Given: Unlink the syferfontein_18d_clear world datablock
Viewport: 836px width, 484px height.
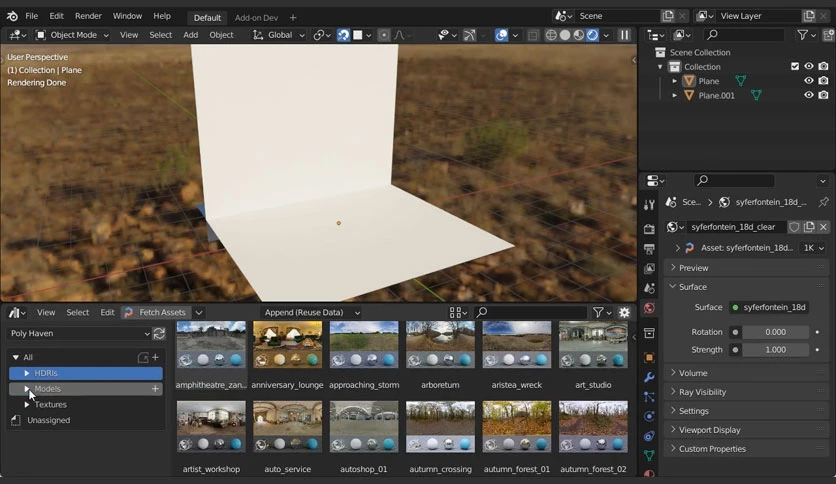Looking at the screenshot, I should click(823, 227).
